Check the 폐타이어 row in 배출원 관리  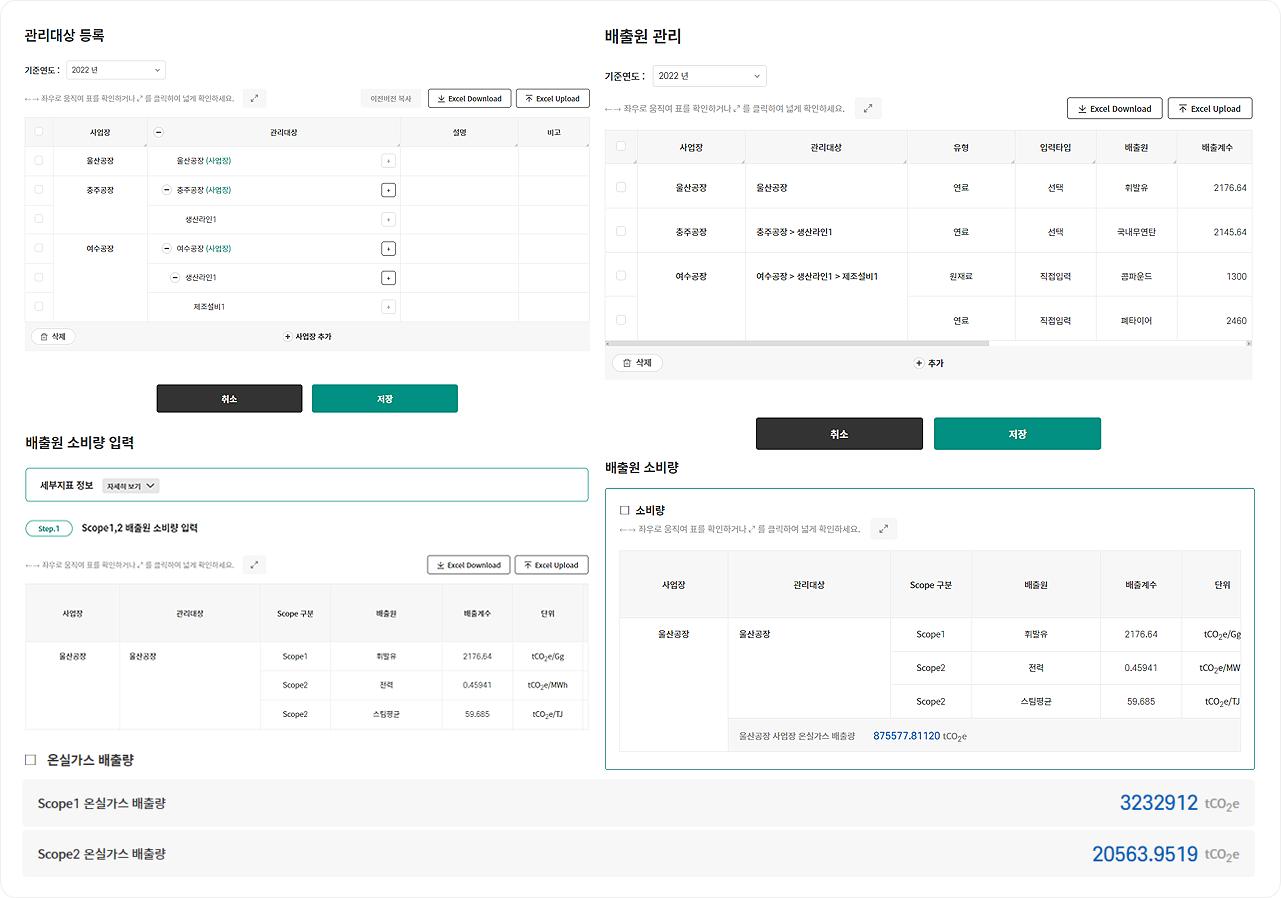[621, 320]
